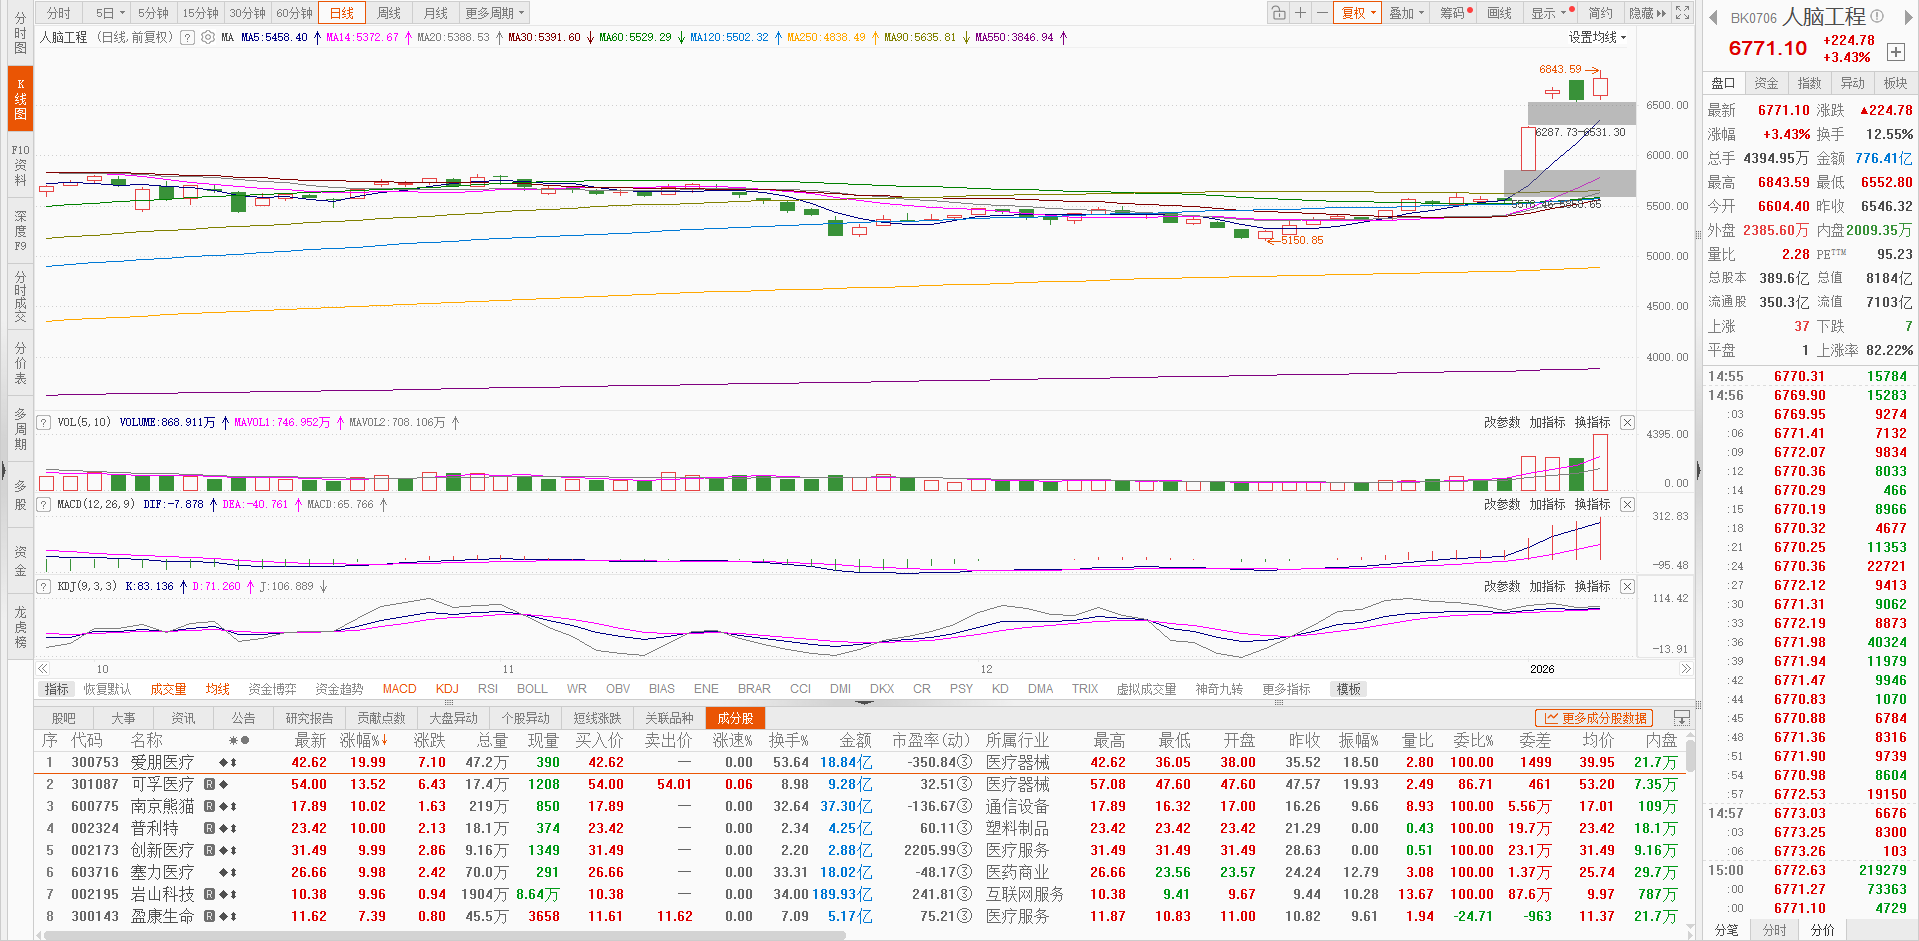The width and height of the screenshot is (1919, 941).
Task: Click the 更多成分股数据 button
Action: [x=1595, y=718]
